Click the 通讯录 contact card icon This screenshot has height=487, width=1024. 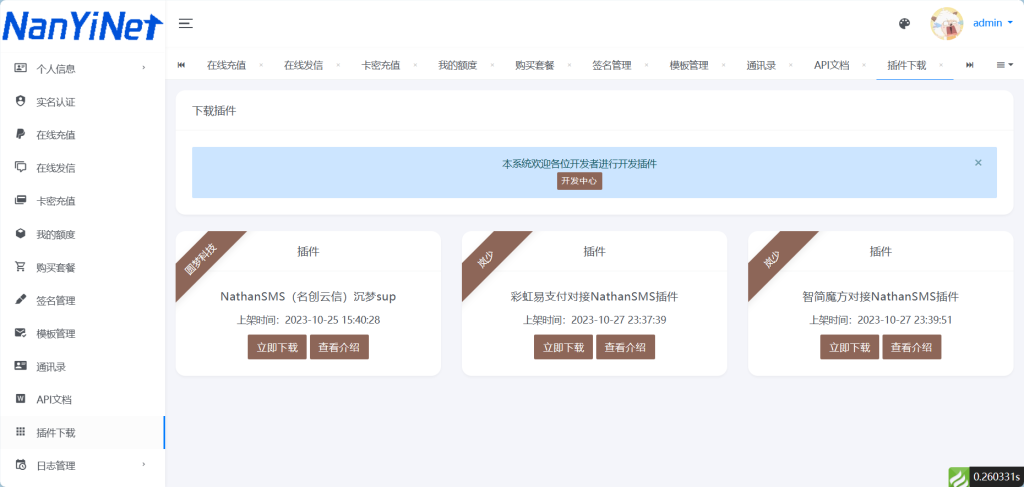pyautogui.click(x=20, y=366)
